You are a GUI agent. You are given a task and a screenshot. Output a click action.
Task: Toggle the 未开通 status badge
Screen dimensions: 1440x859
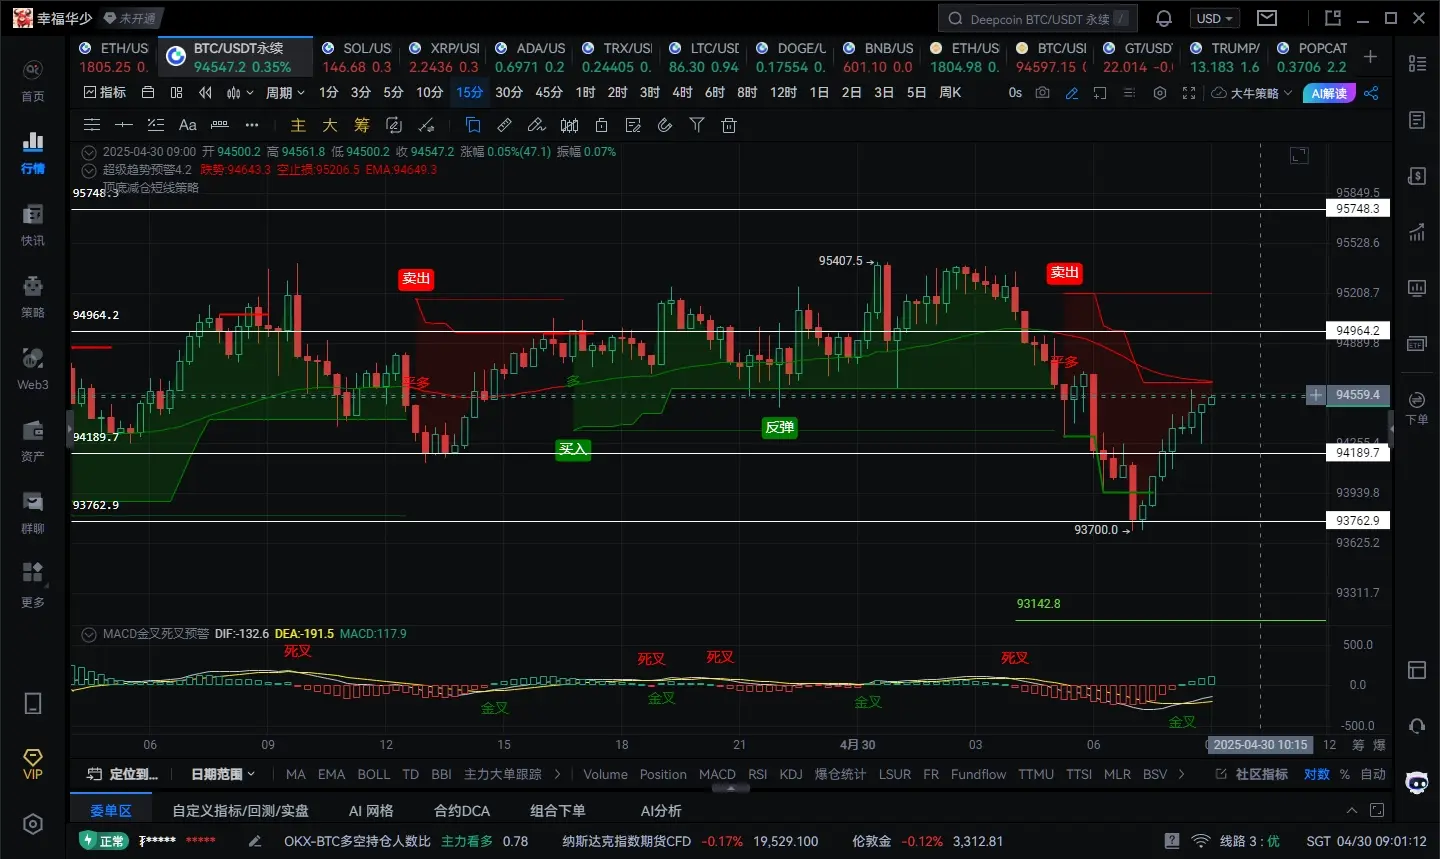tap(131, 18)
